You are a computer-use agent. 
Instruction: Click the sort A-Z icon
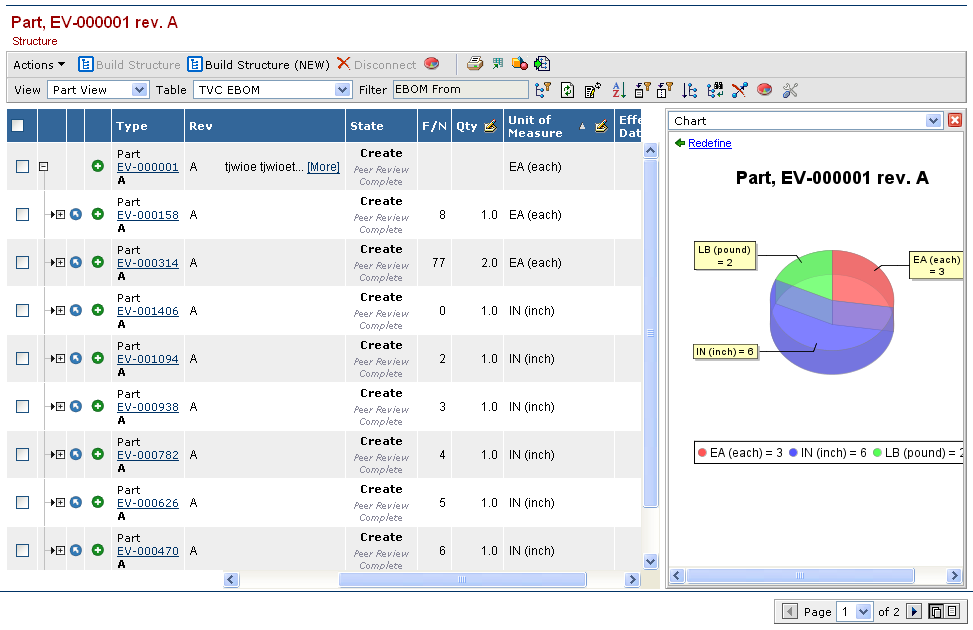[618, 90]
